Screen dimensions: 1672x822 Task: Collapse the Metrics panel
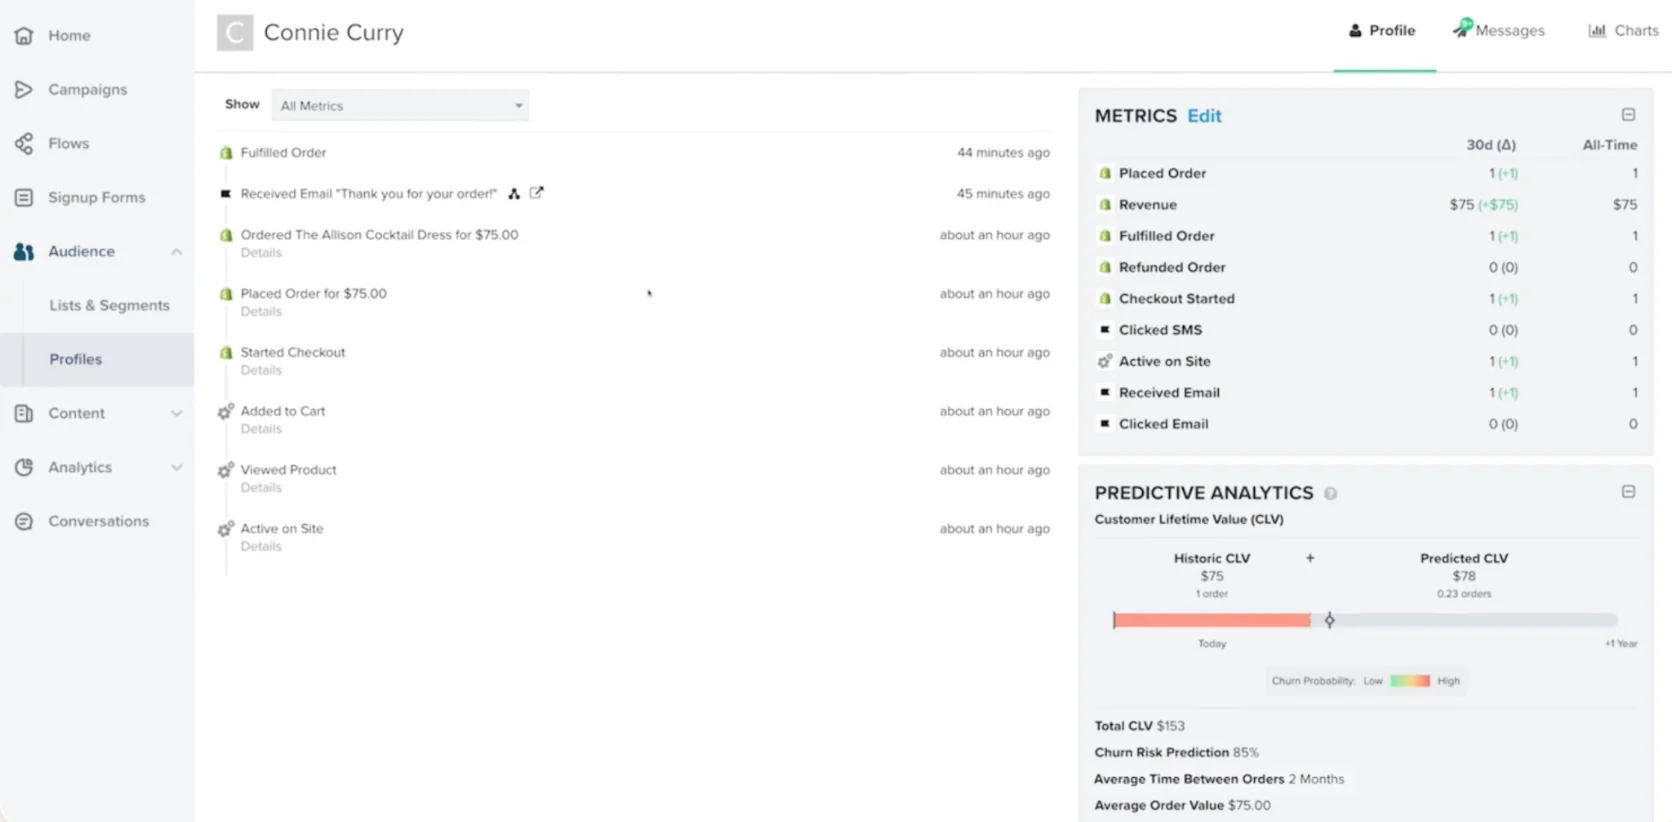tap(1628, 115)
